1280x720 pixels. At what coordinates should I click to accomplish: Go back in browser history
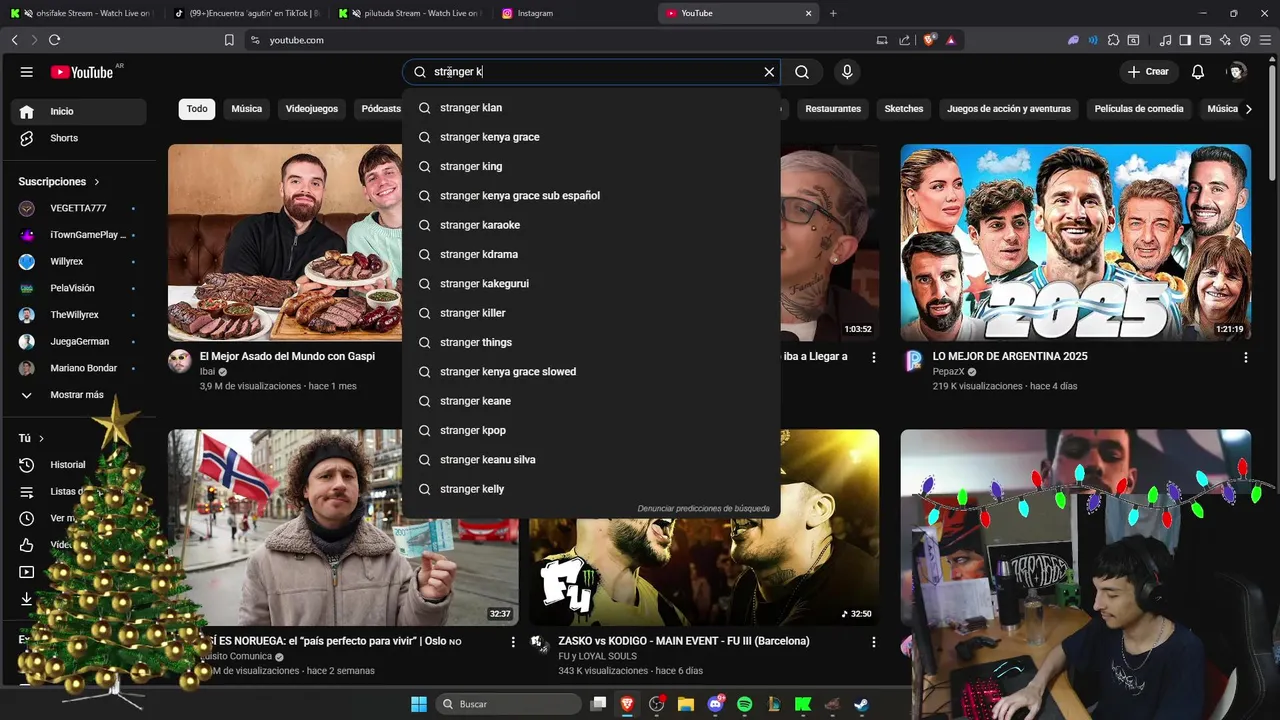click(x=14, y=40)
